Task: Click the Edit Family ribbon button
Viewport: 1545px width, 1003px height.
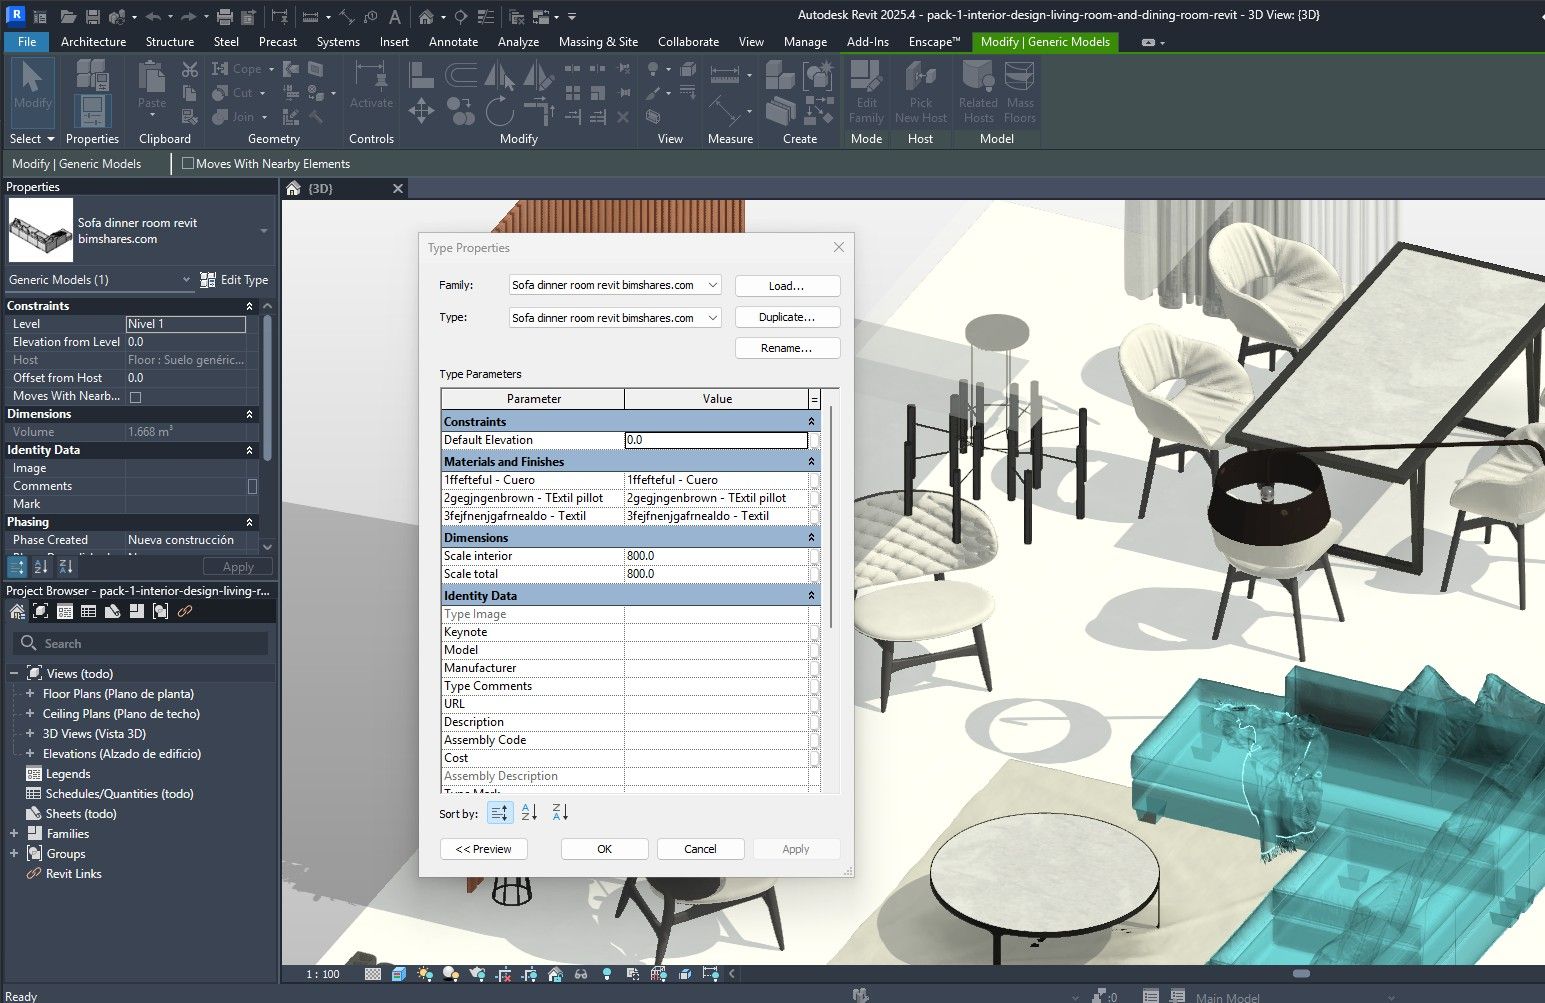Action: [866, 91]
